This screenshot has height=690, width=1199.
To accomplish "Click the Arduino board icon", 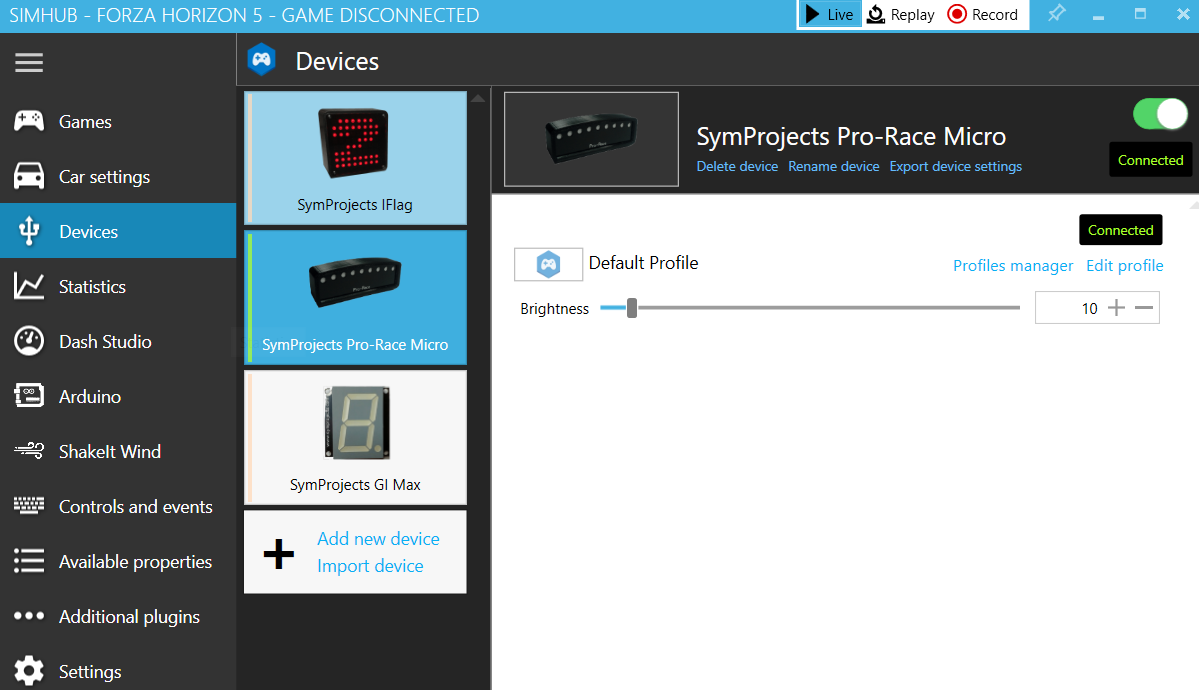I will pyautogui.click(x=29, y=397).
